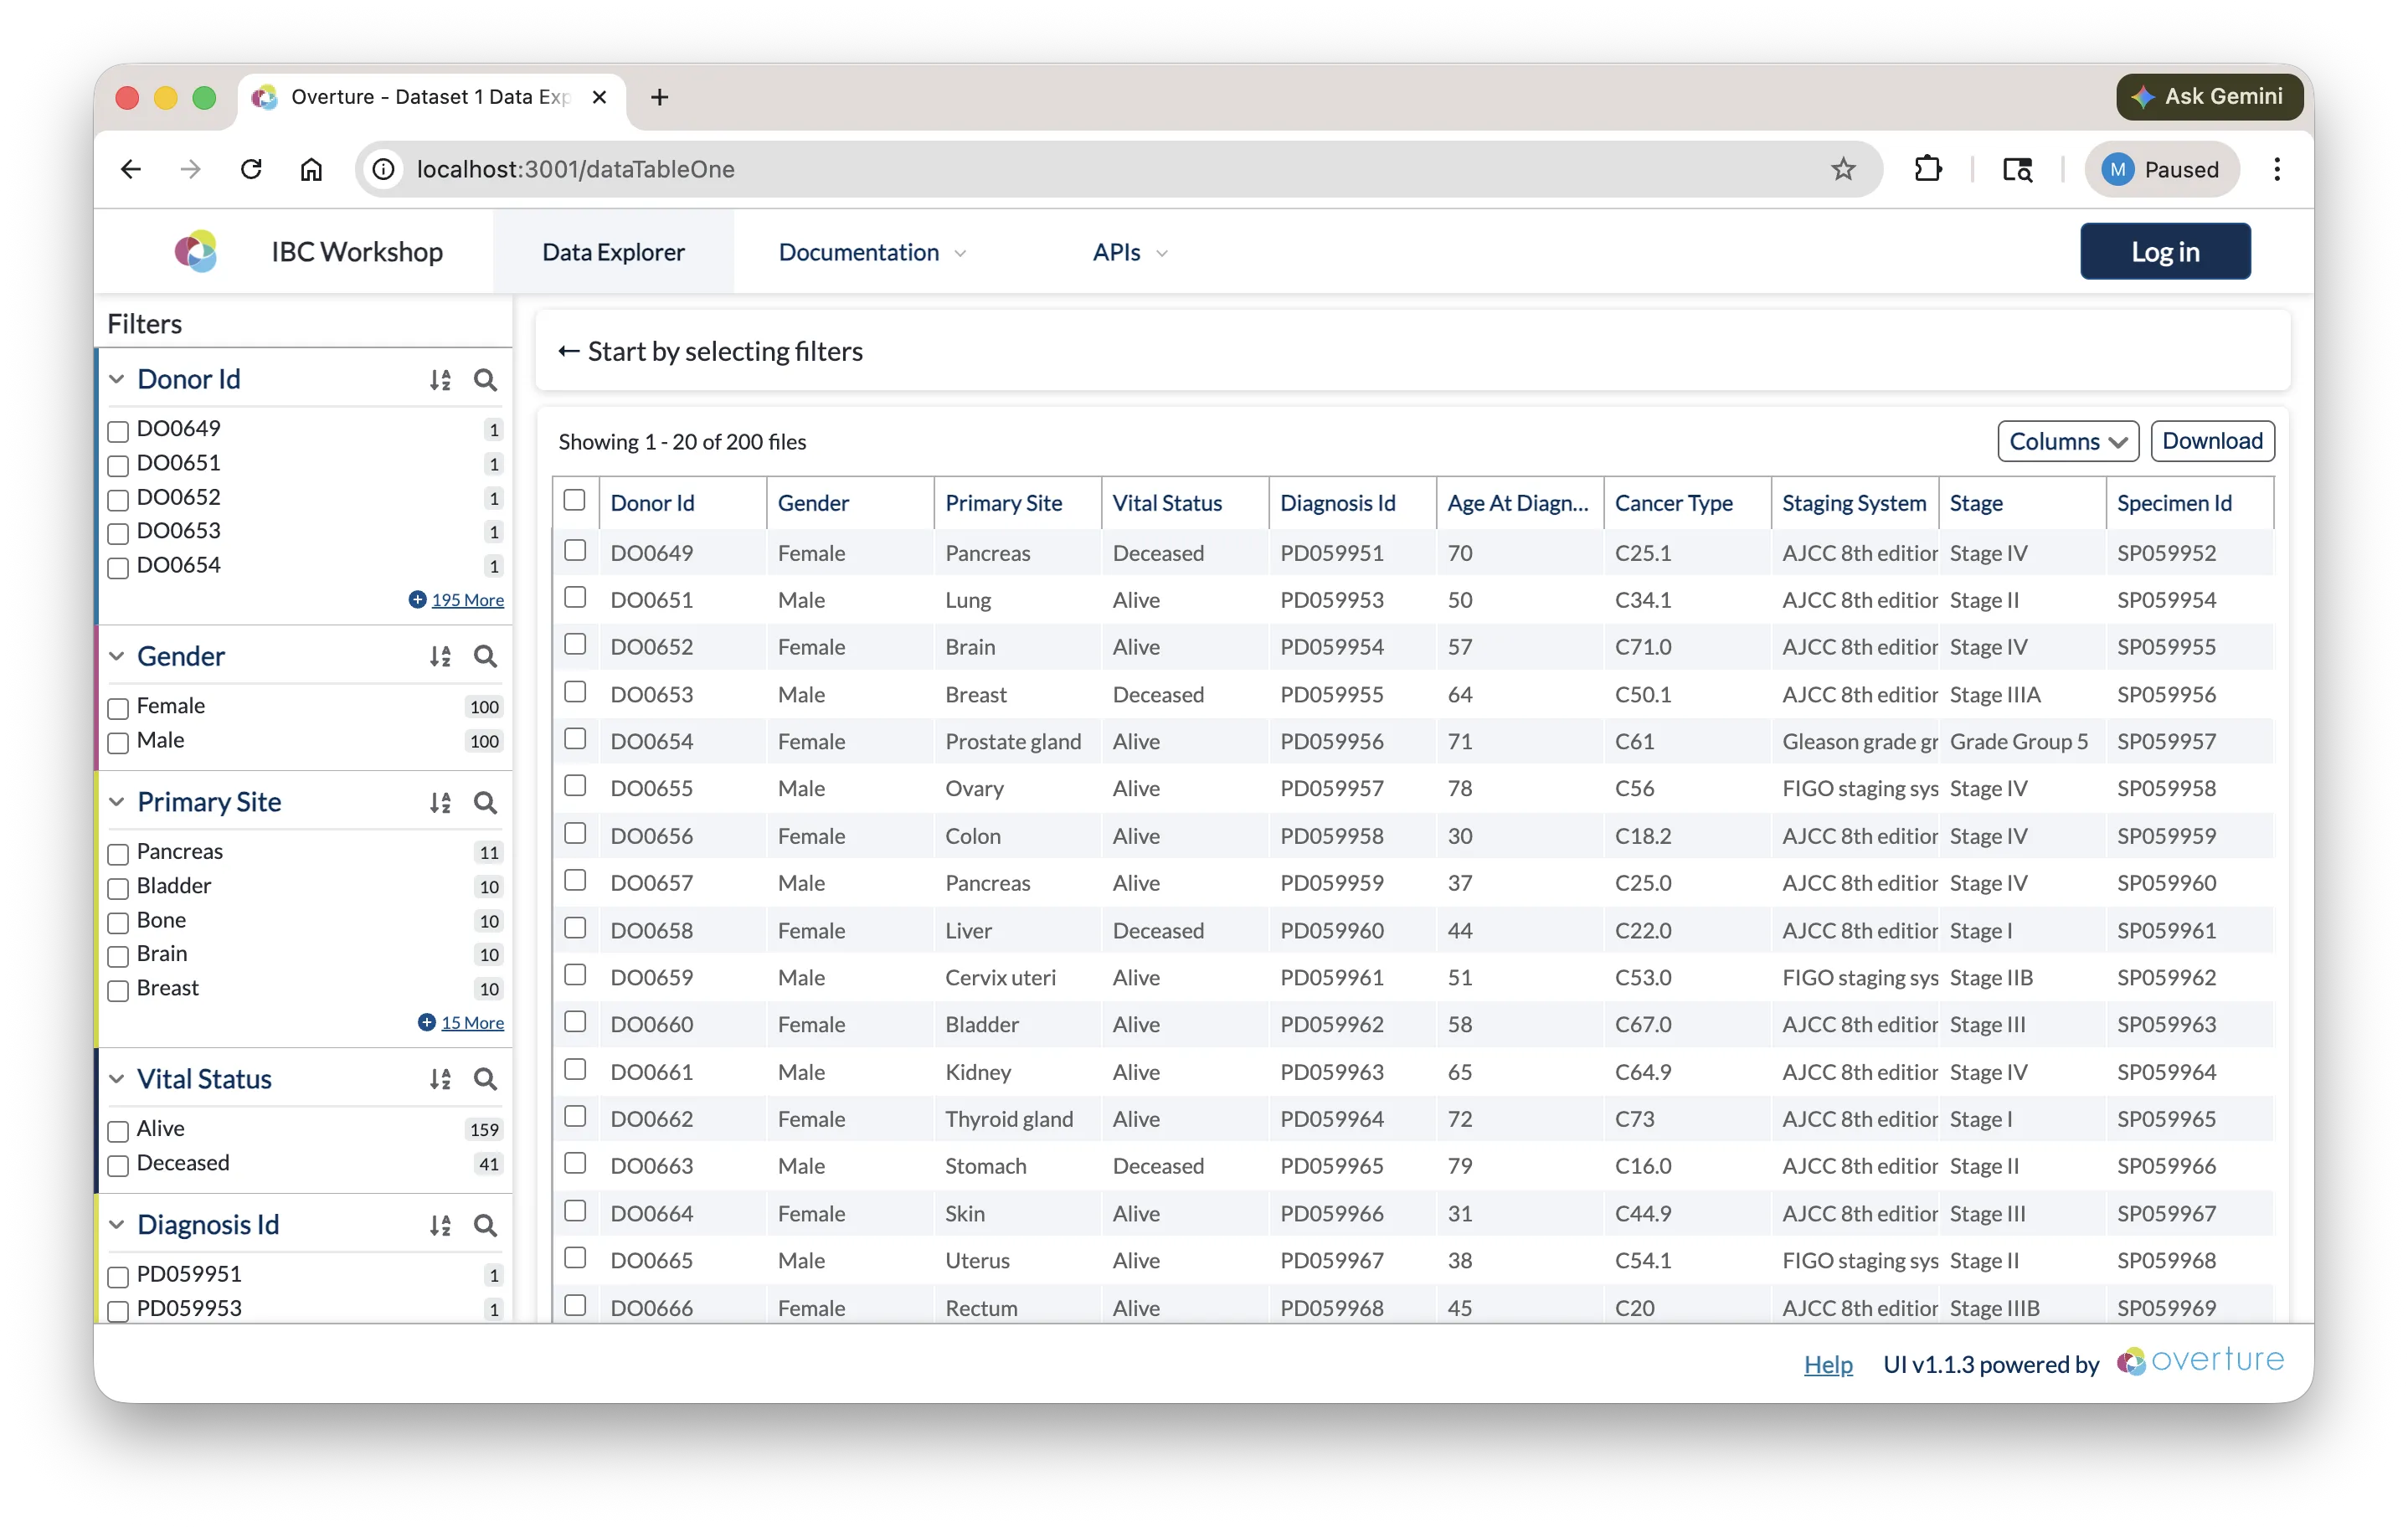Bookmark this page with the star icon
This screenshot has height=1527, width=2408.
(1843, 170)
